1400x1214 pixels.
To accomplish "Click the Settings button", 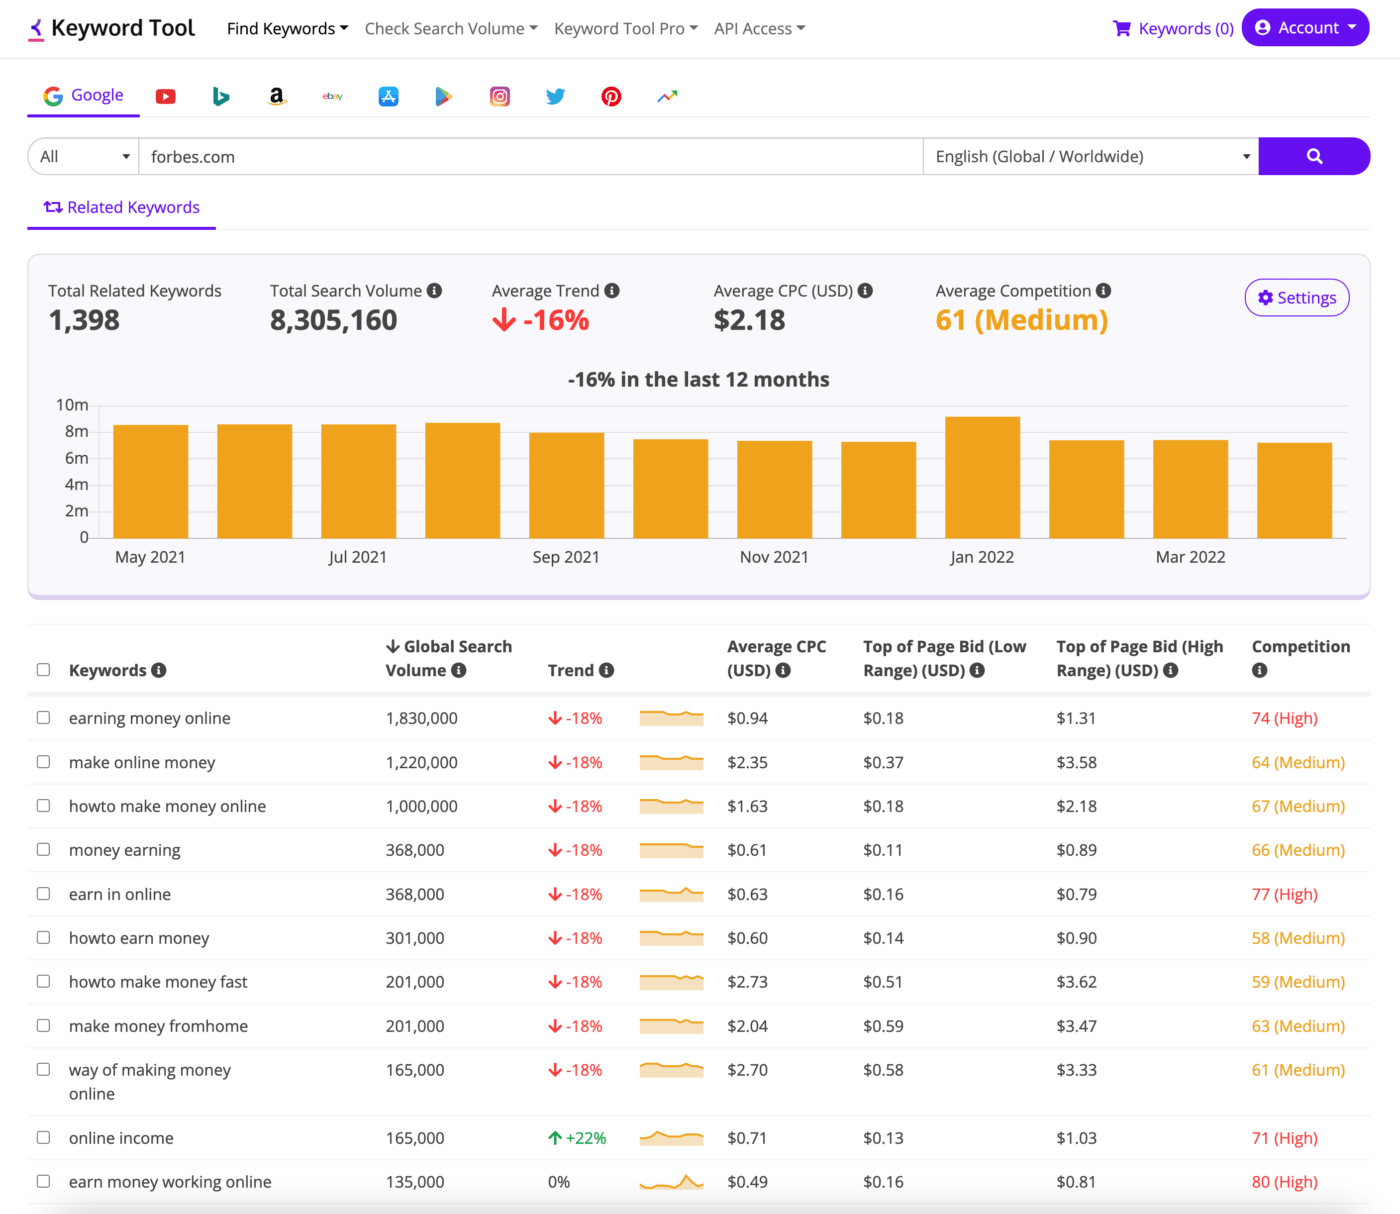I will (x=1297, y=297).
